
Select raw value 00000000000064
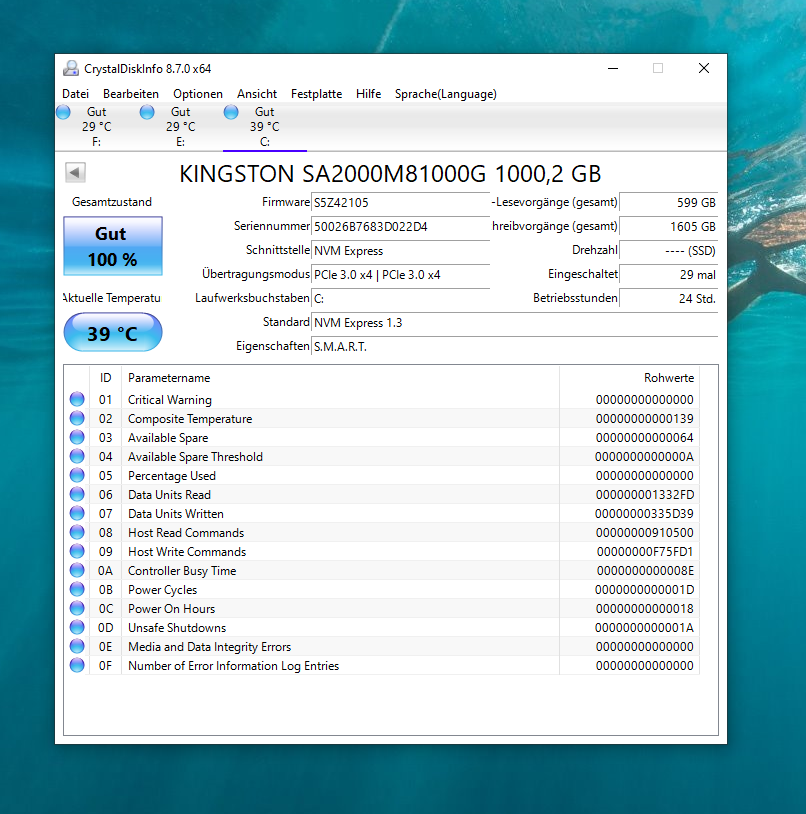pos(645,438)
